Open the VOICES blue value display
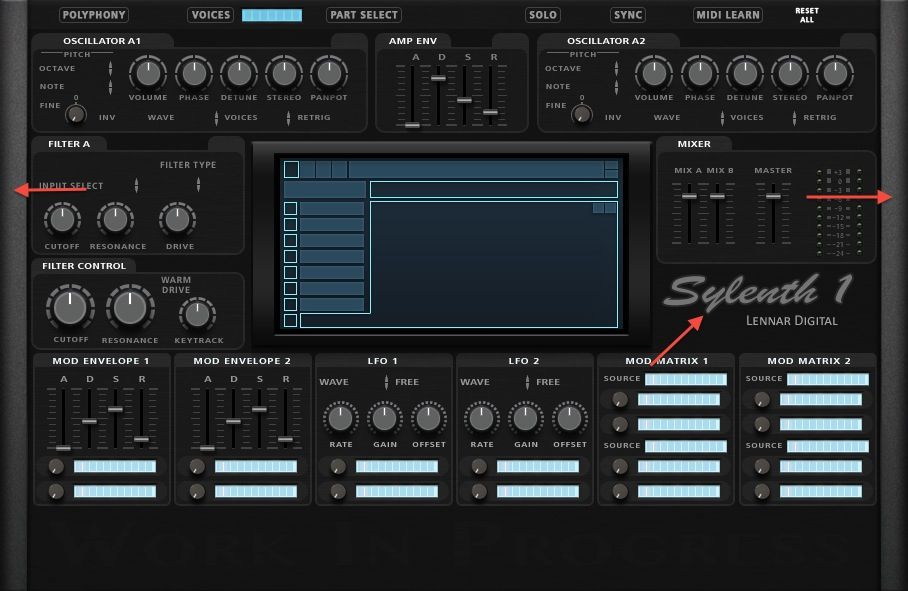Viewport: 908px width, 591px height. (x=272, y=15)
